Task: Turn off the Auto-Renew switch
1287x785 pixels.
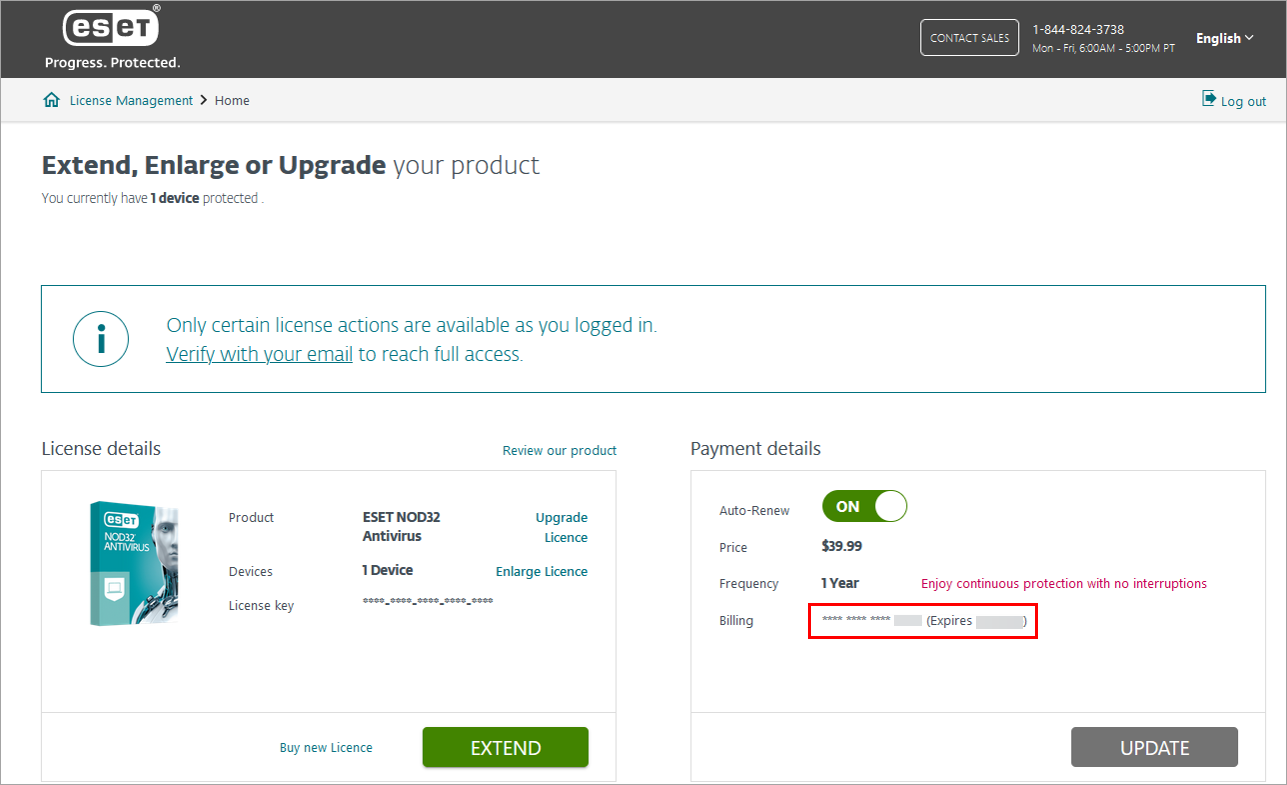Action: pyautogui.click(x=864, y=506)
